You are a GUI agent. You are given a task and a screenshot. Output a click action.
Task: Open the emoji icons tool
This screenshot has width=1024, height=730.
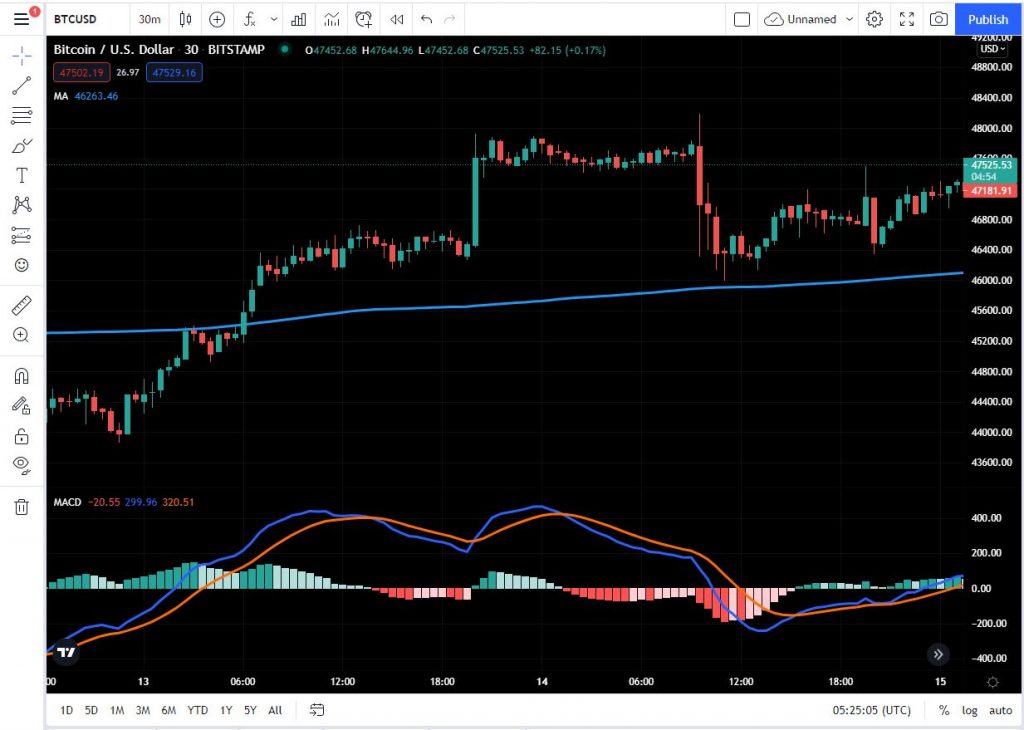(22, 265)
